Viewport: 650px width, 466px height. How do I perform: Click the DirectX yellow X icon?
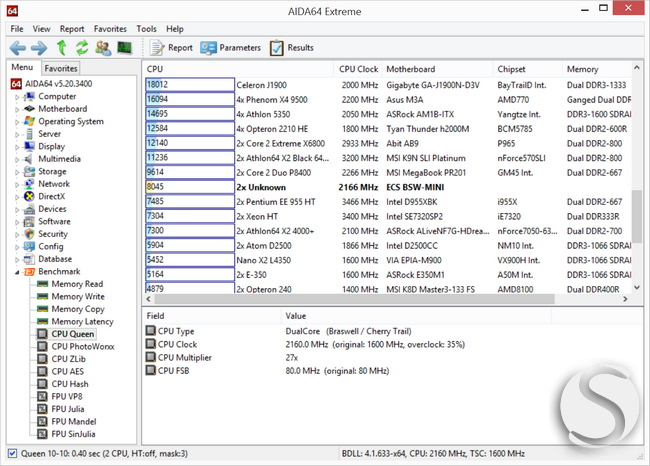(x=29, y=197)
